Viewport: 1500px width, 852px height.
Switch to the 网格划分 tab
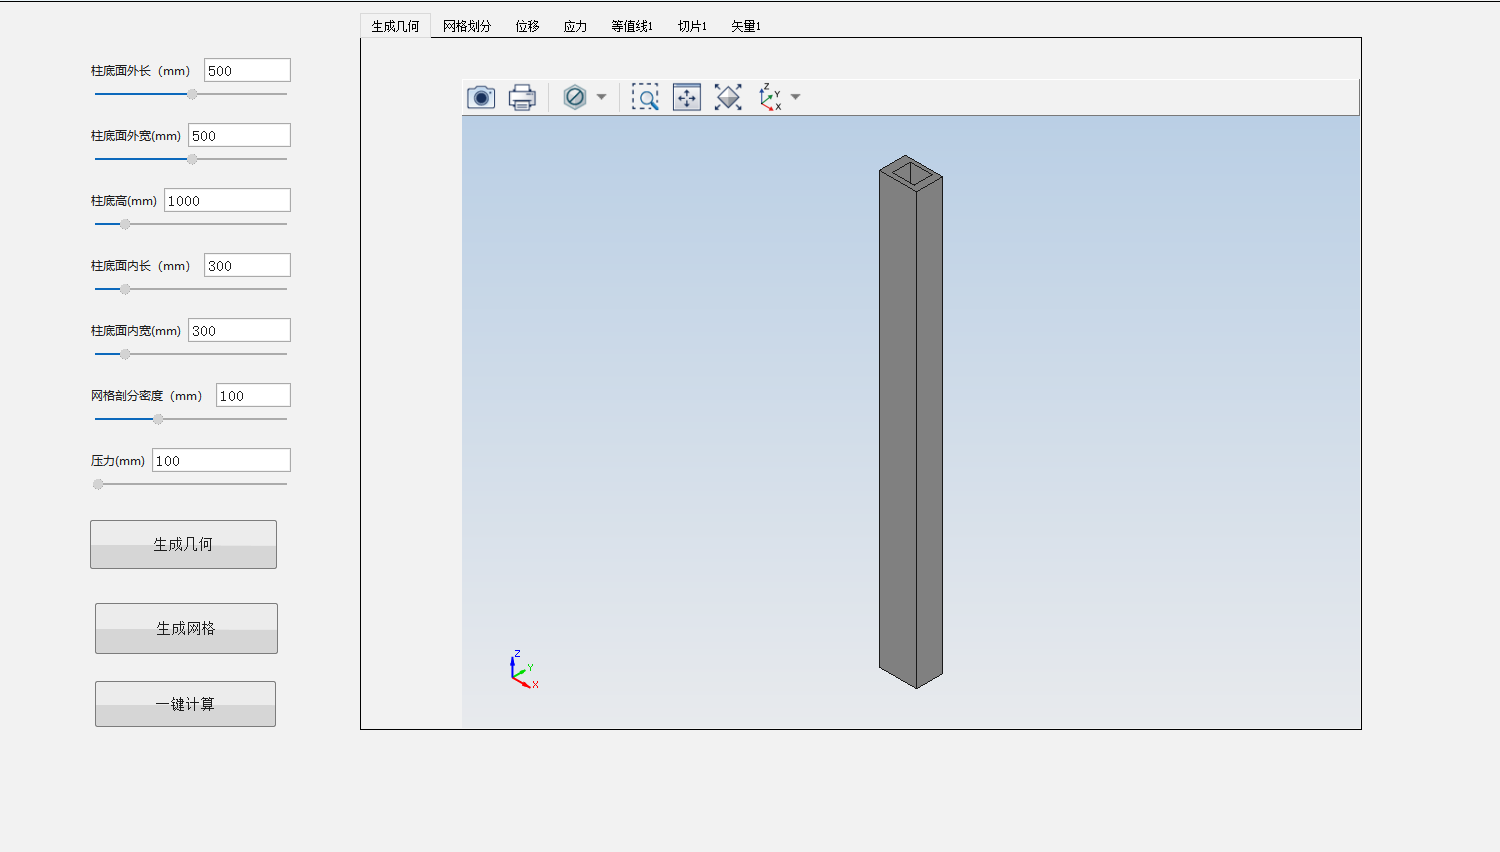tap(467, 26)
